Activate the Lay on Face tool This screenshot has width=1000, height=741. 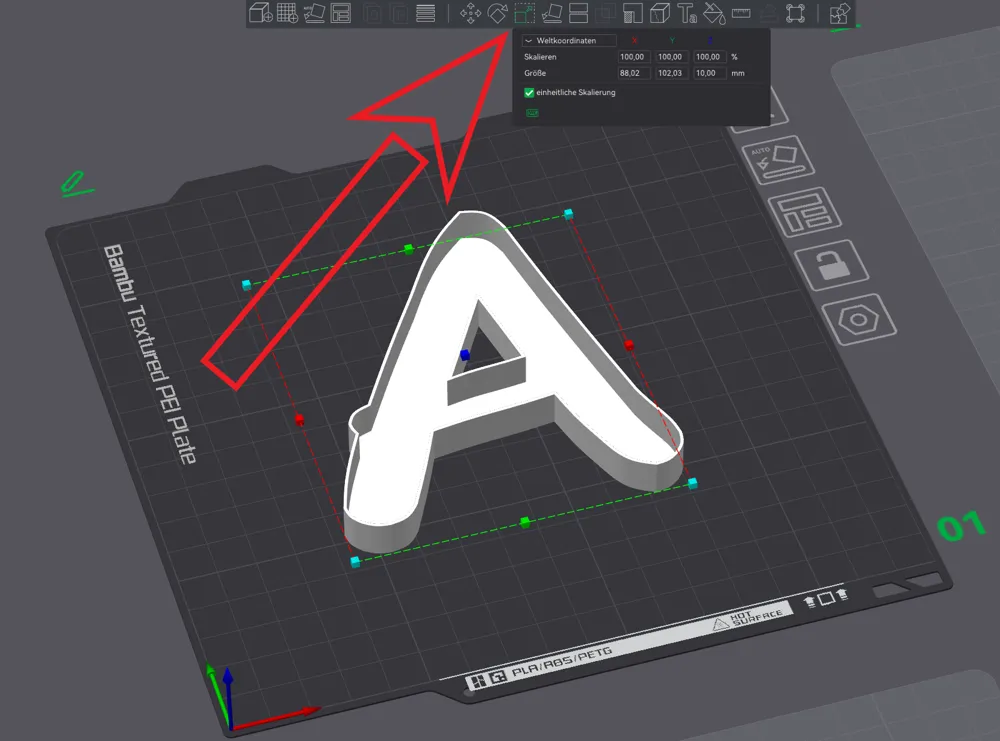pos(551,13)
